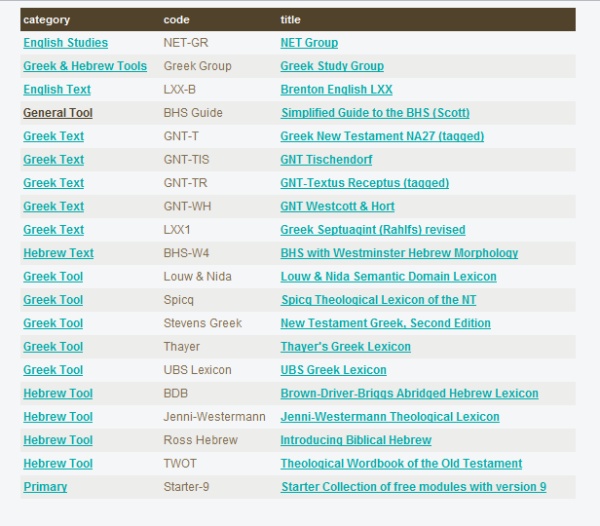Open GNT Tischendorf title link
Screen dimensions: 600x526
(326, 160)
